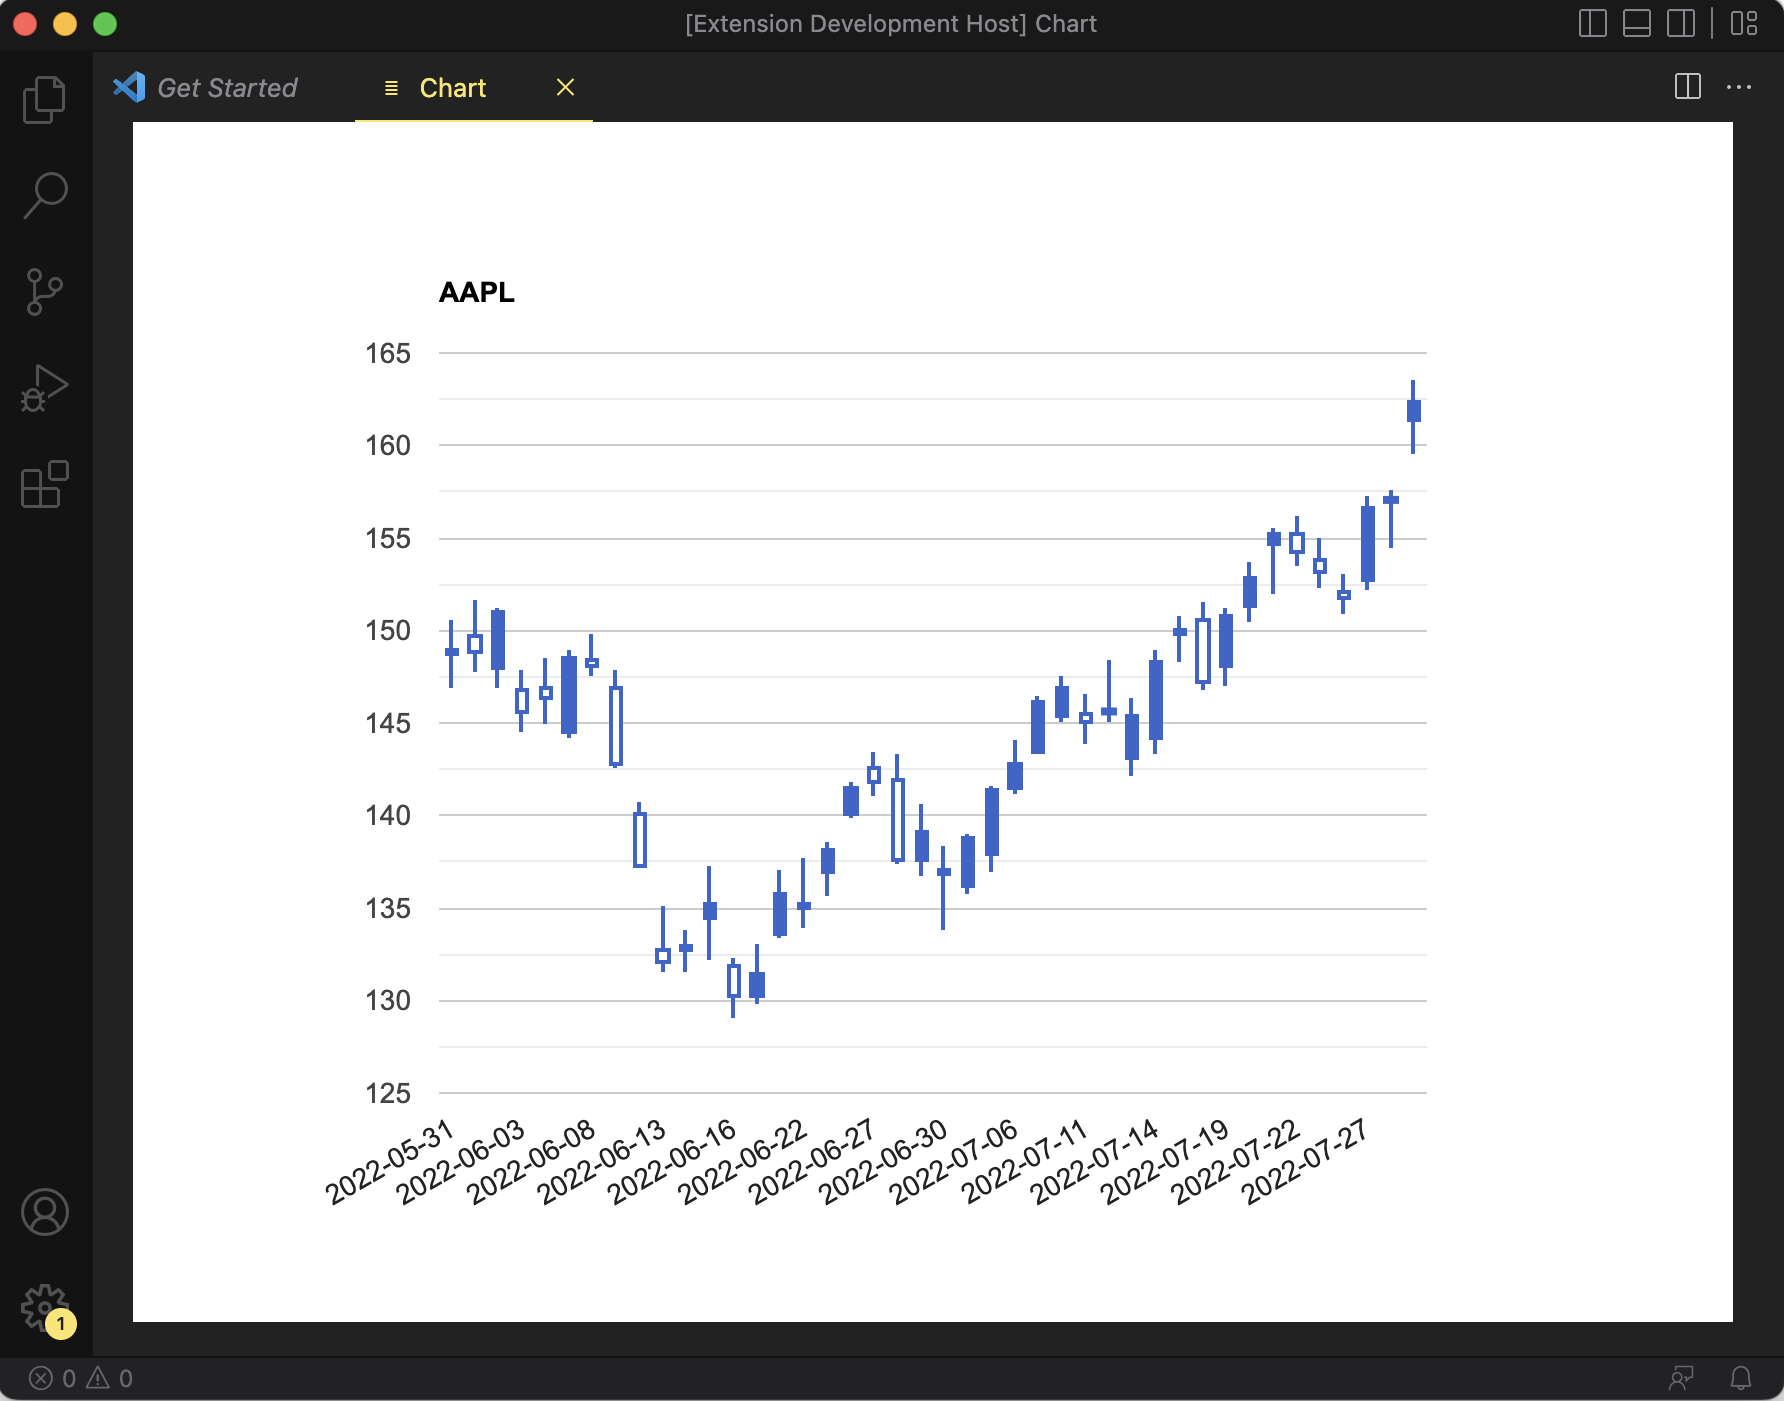Screen dimensions: 1784x1401
Task: Open the Run and Debug view
Action: click(45, 388)
